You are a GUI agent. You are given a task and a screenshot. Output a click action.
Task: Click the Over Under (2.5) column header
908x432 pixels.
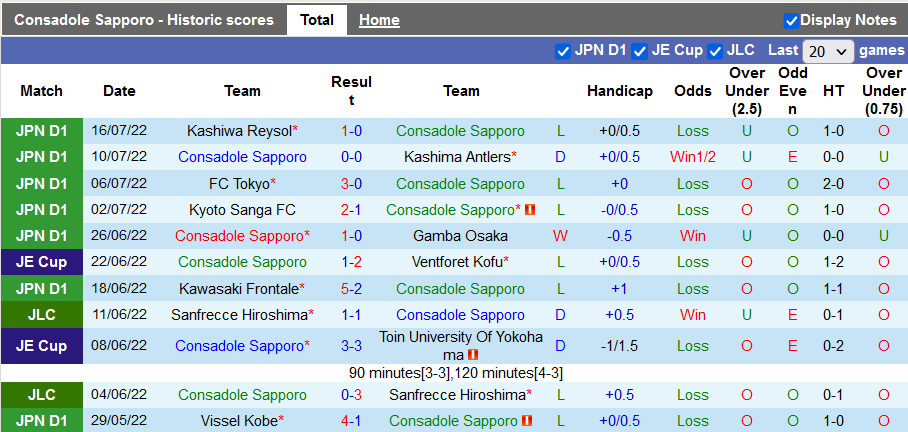tap(746, 91)
